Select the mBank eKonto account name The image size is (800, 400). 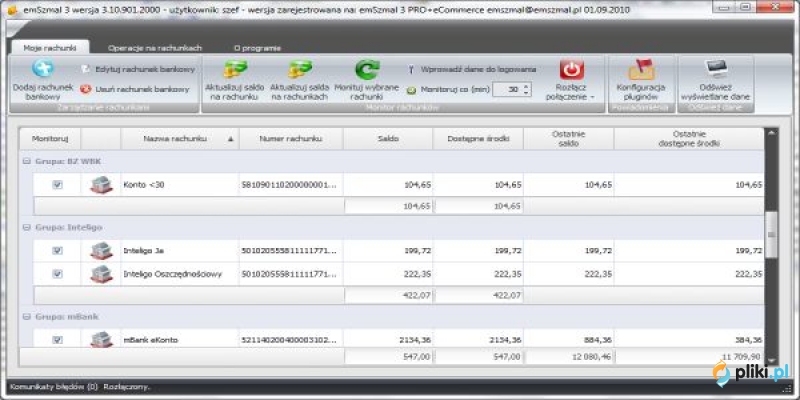(x=151, y=340)
